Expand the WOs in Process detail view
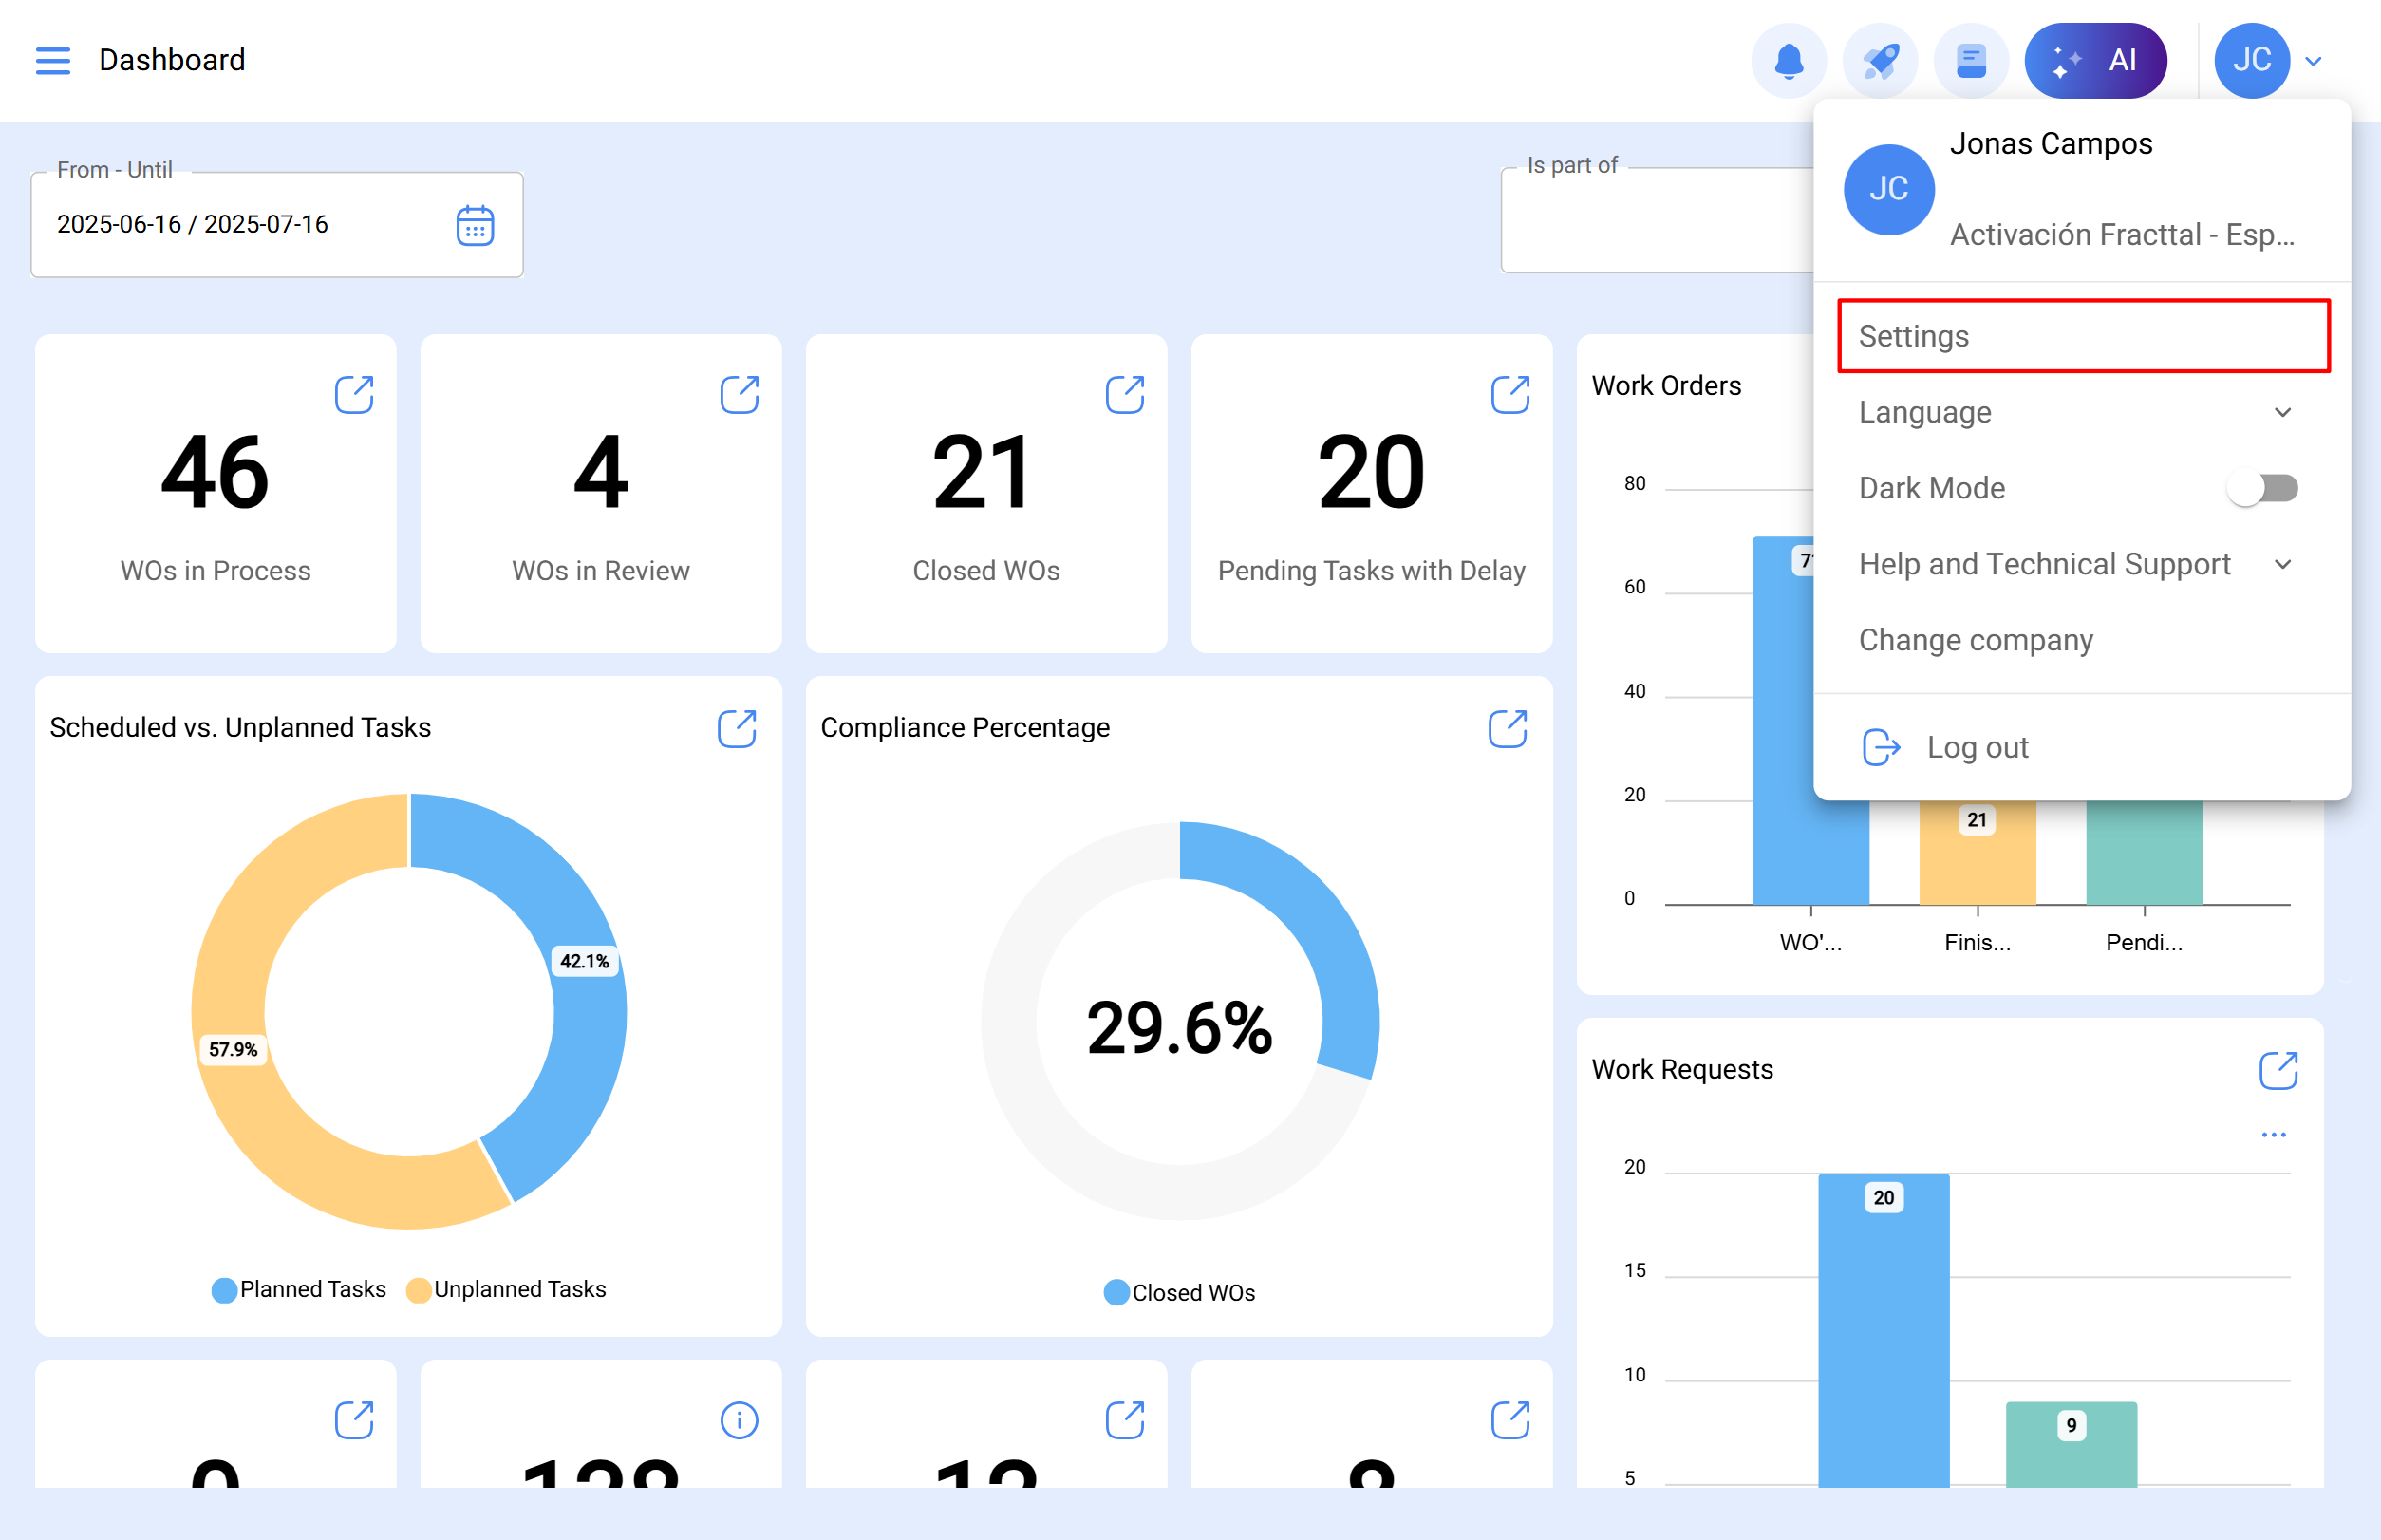This screenshot has height=1540, width=2381. [356, 394]
